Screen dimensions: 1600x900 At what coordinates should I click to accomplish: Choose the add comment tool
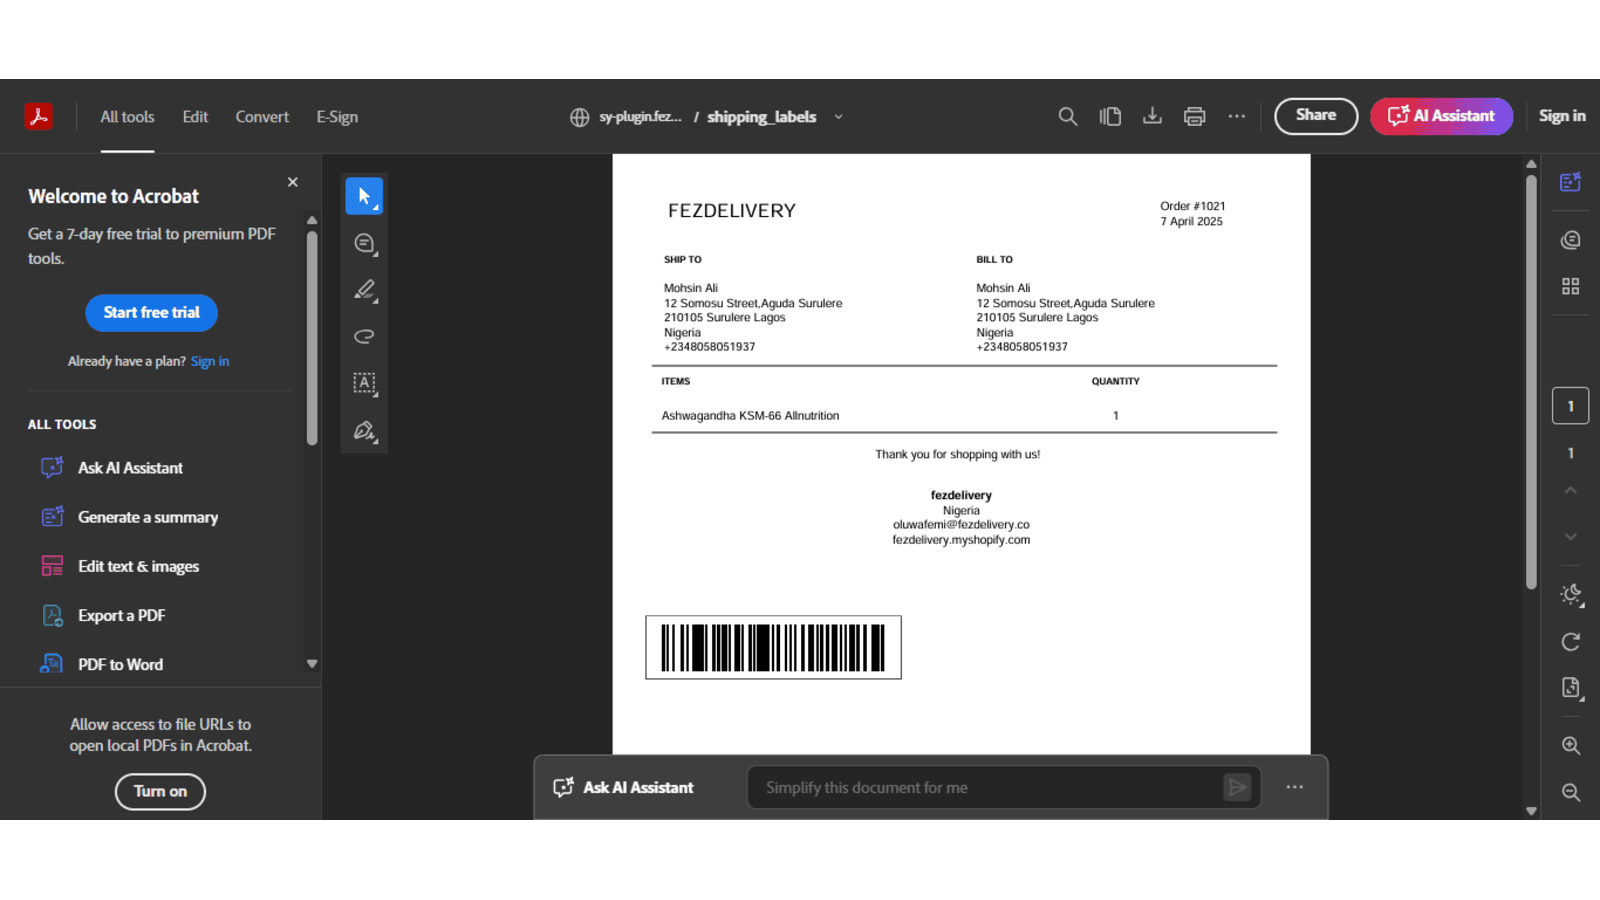tap(364, 243)
